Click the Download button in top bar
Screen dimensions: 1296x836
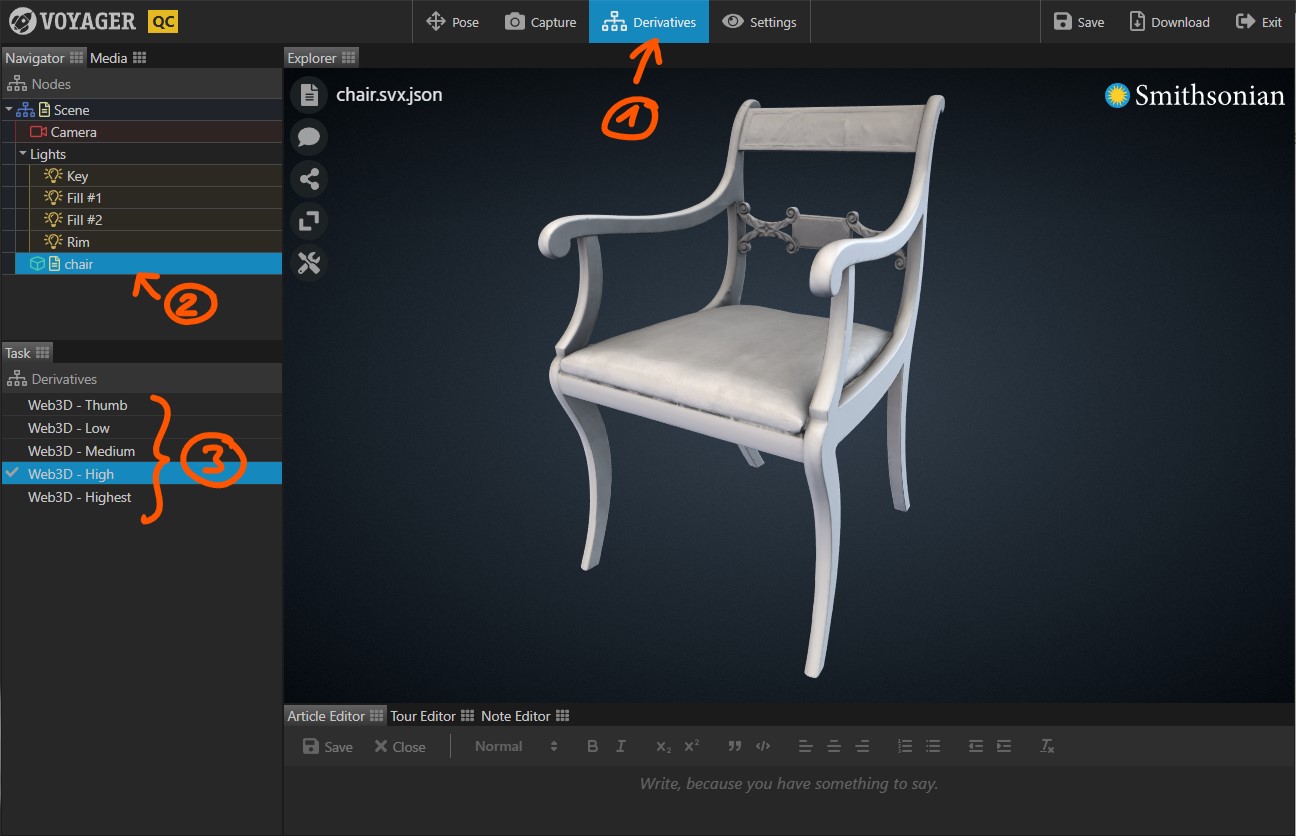point(1169,22)
